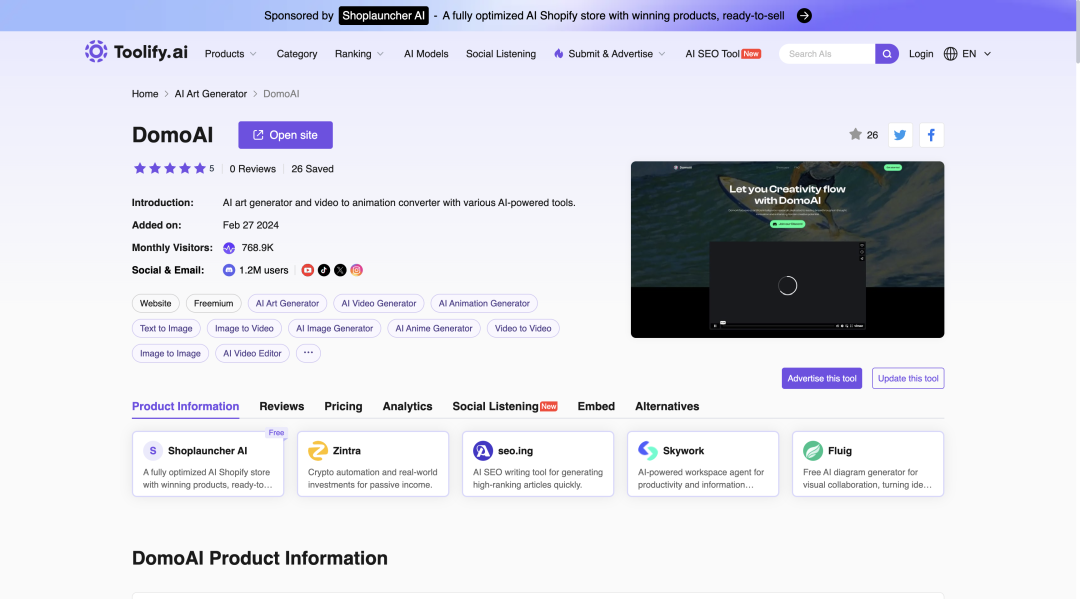This screenshot has width=1080, height=599.
Task: Click the Login link
Action: pyautogui.click(x=921, y=54)
